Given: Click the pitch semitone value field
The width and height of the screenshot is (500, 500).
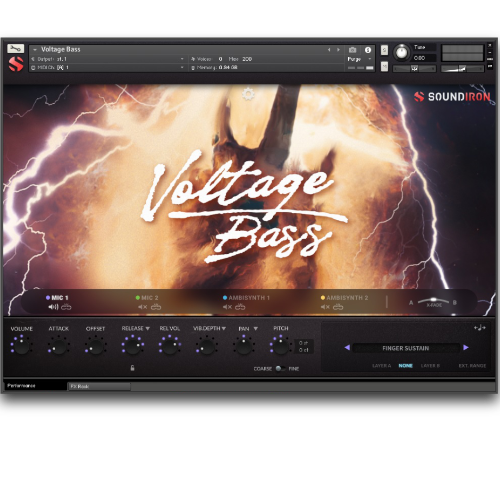Looking at the screenshot, I should tap(304, 343).
